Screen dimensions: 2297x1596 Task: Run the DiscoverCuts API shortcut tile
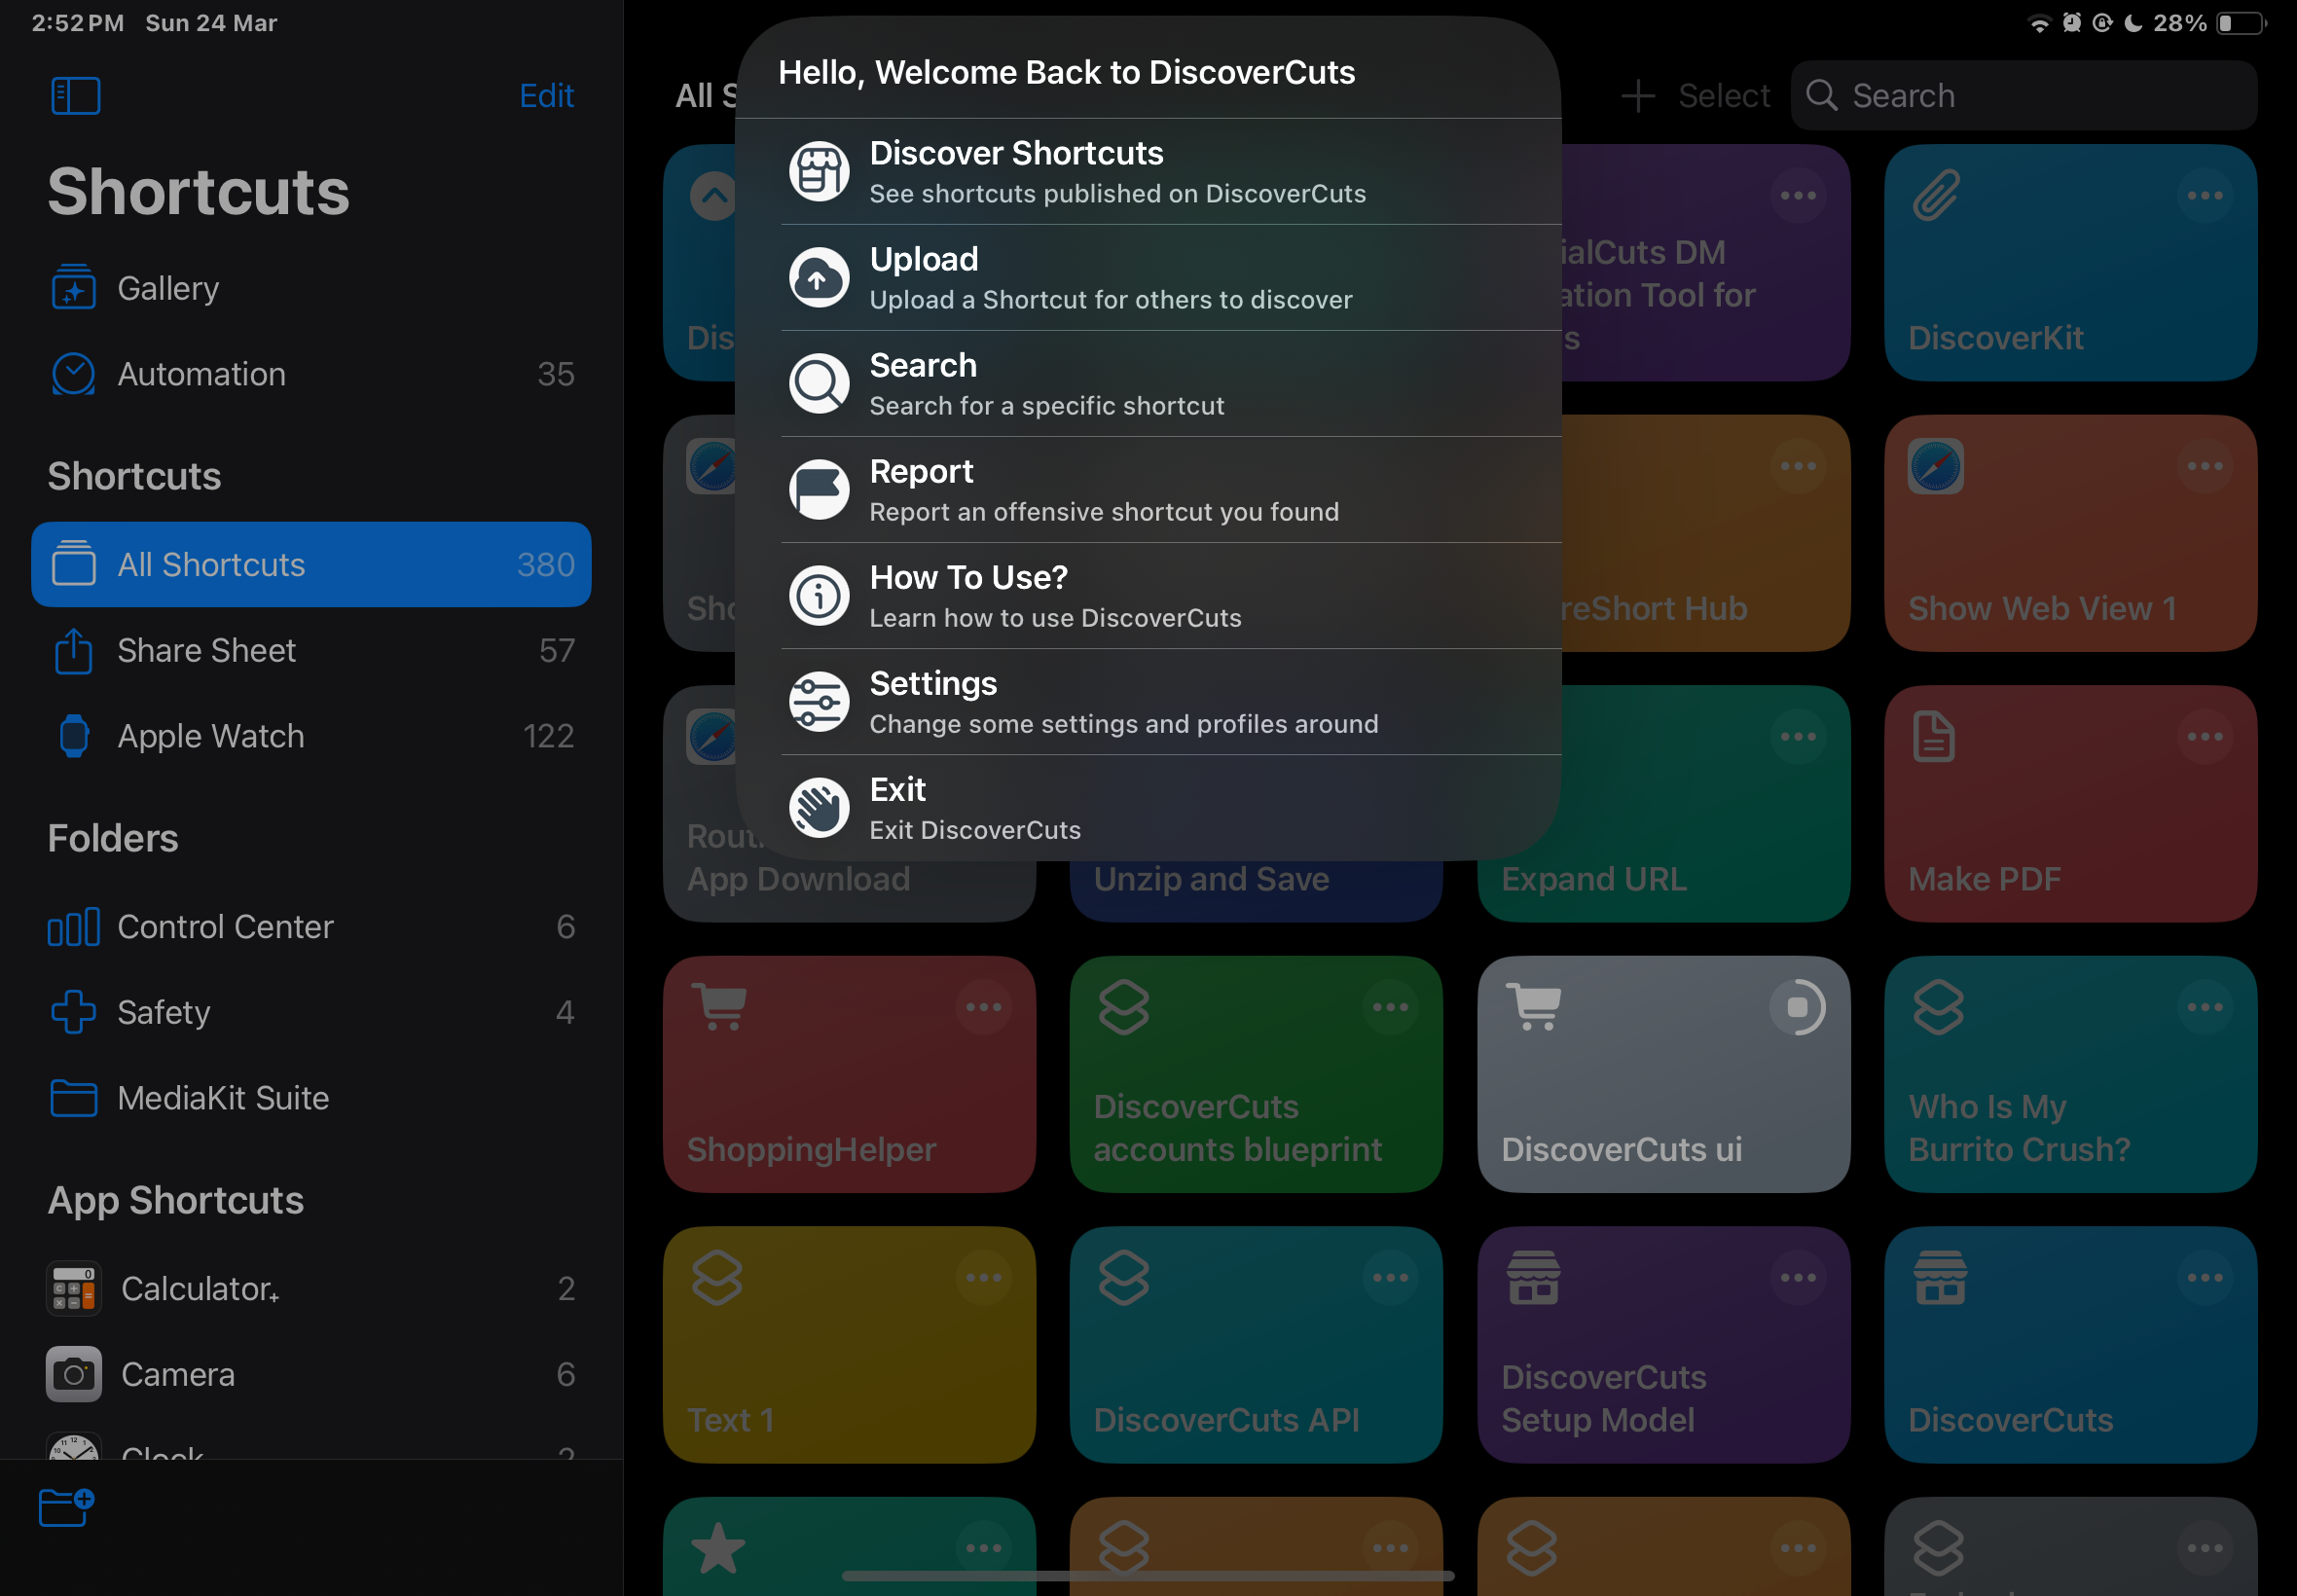[x=1255, y=1345]
